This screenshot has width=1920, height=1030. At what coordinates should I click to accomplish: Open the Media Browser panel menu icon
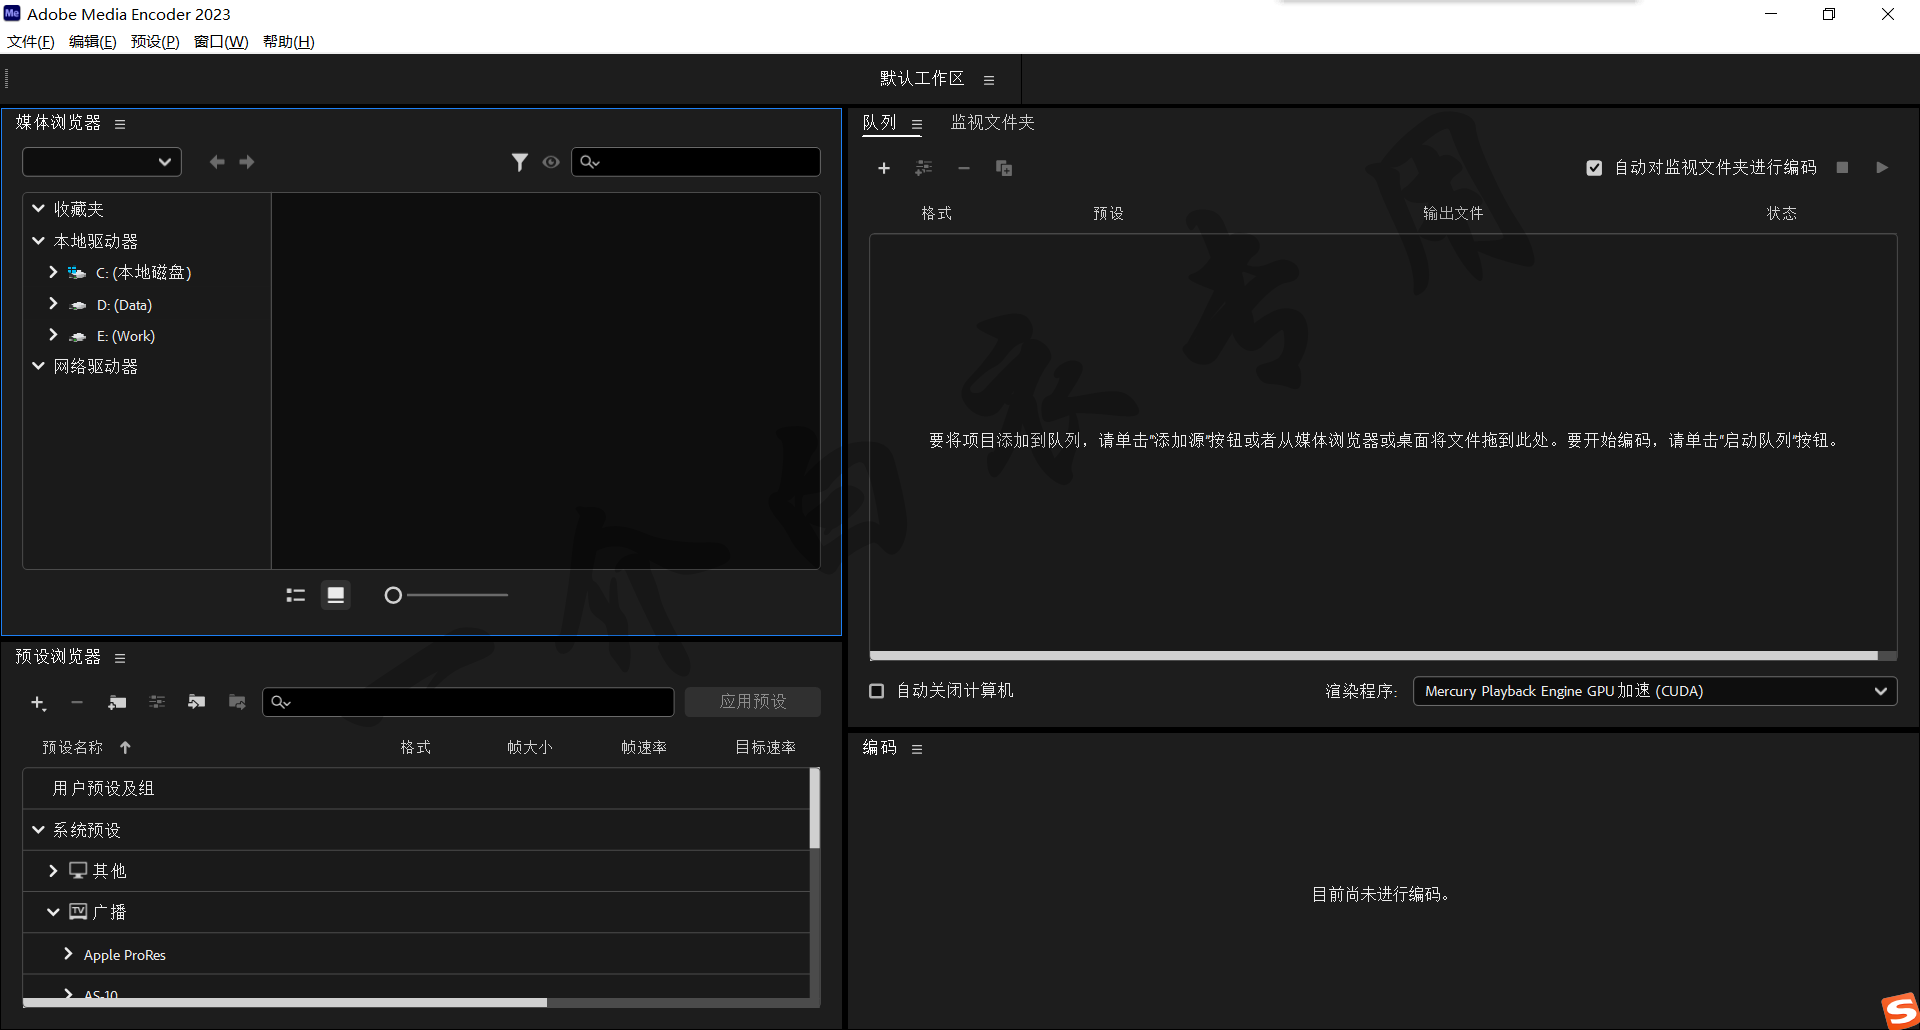pyautogui.click(x=120, y=124)
